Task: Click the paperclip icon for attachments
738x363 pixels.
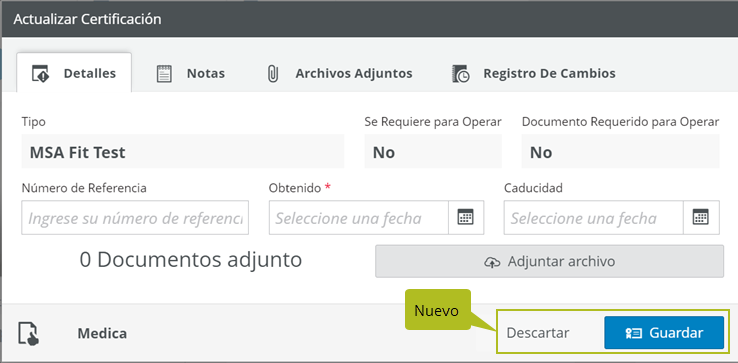Action: 273,74
